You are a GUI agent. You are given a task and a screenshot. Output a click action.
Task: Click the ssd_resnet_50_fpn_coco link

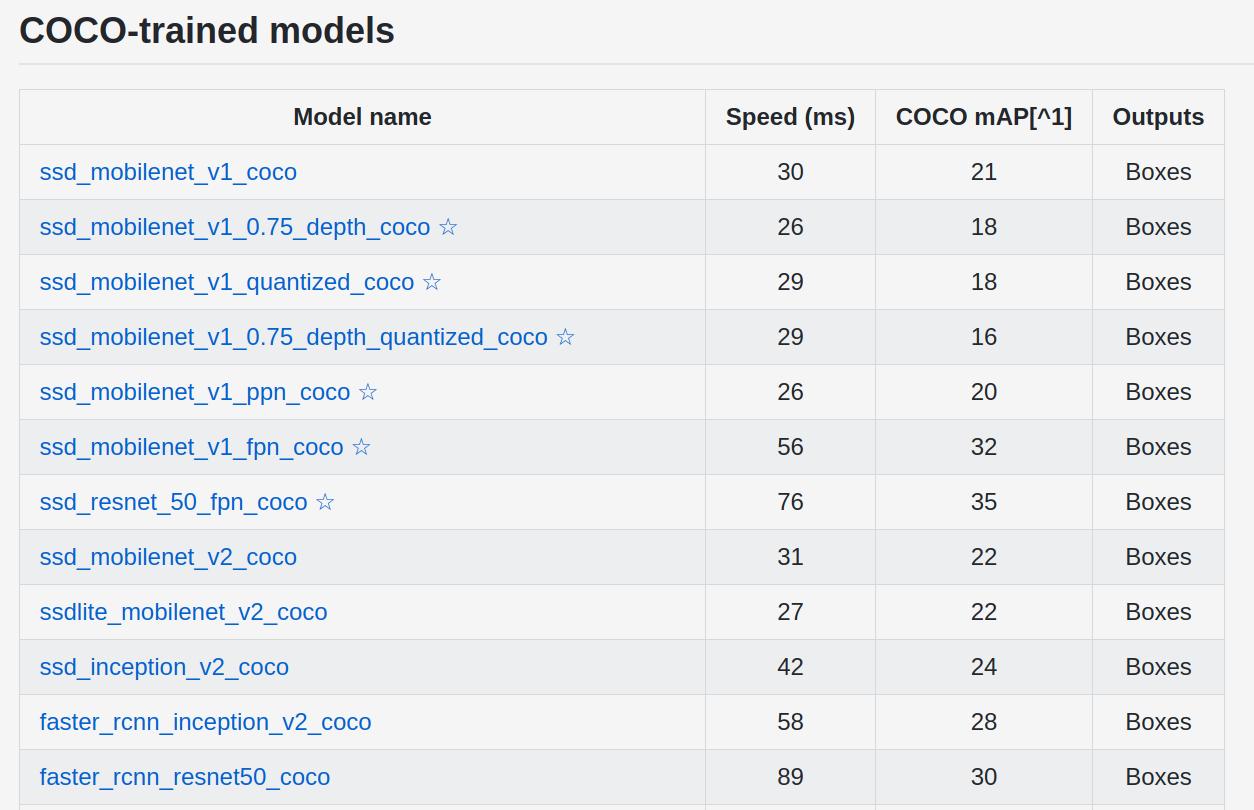173,502
